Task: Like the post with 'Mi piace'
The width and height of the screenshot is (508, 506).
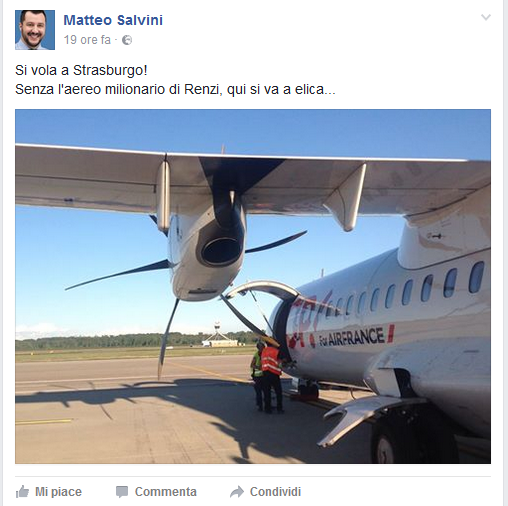Action: [58, 492]
